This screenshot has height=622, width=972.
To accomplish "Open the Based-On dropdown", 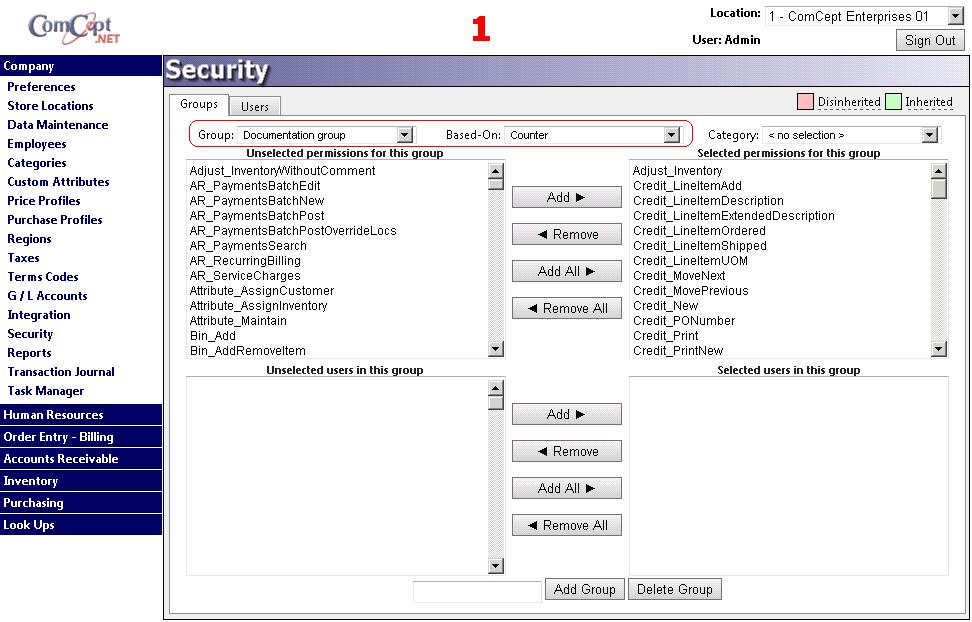I will click(671, 135).
